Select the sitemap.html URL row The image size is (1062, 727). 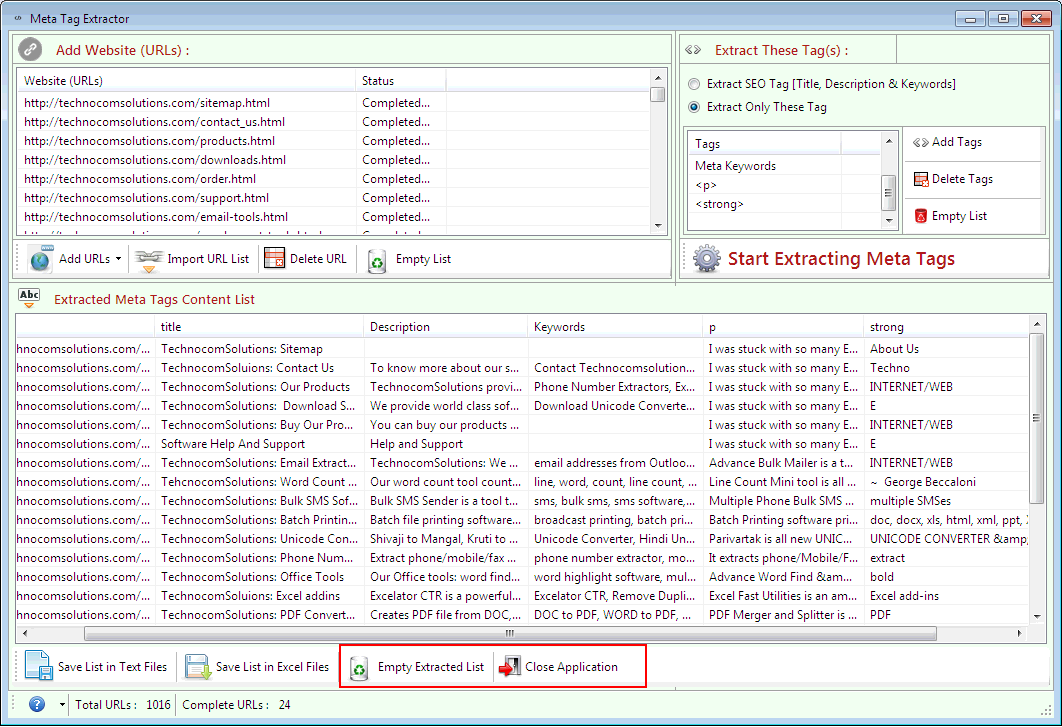coord(333,103)
